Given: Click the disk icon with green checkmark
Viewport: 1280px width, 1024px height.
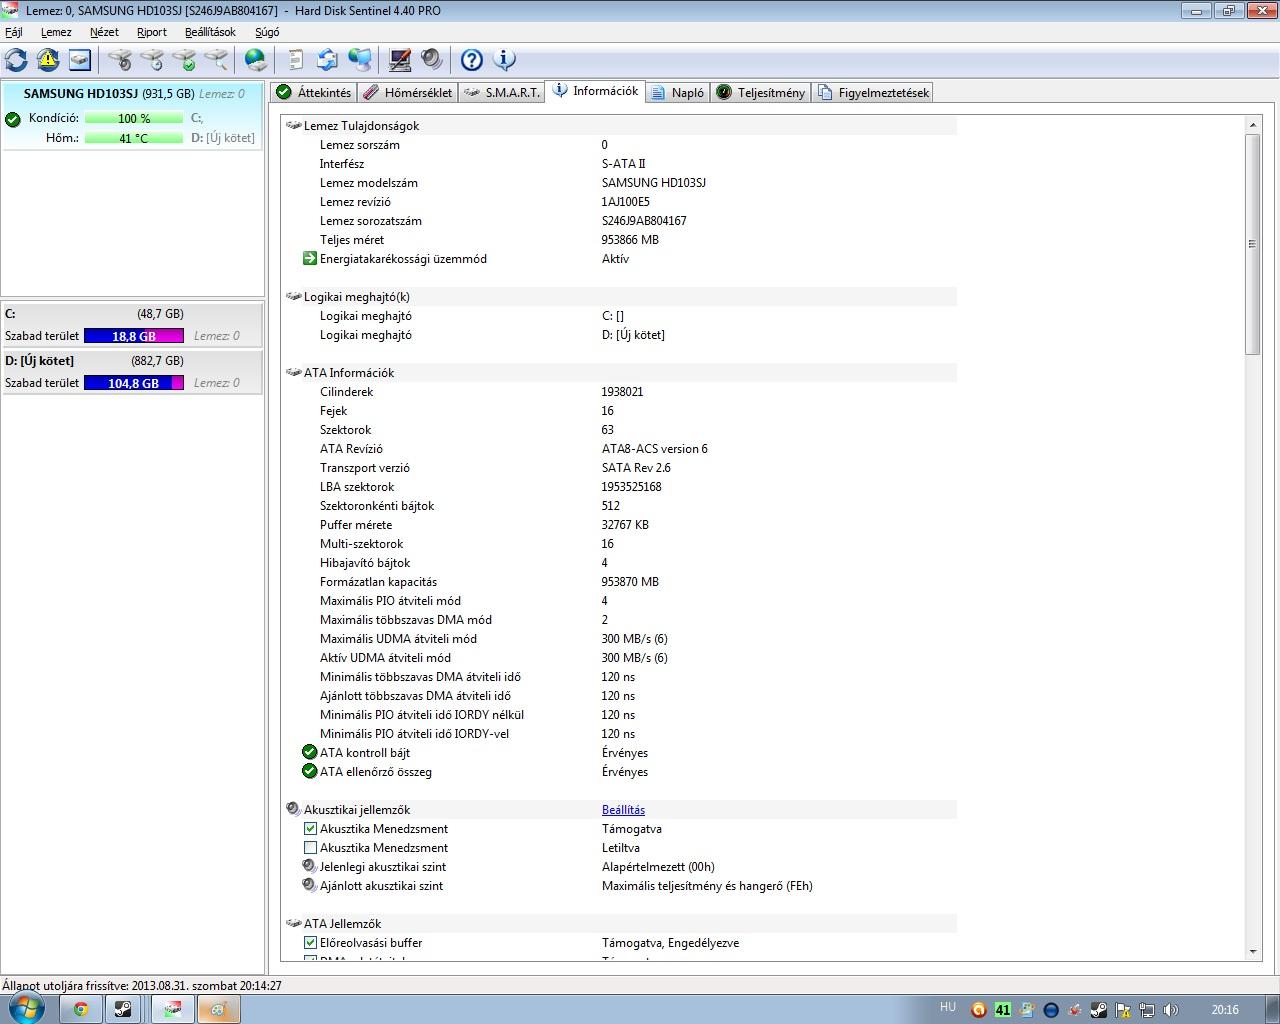Looking at the screenshot, I should 184,60.
